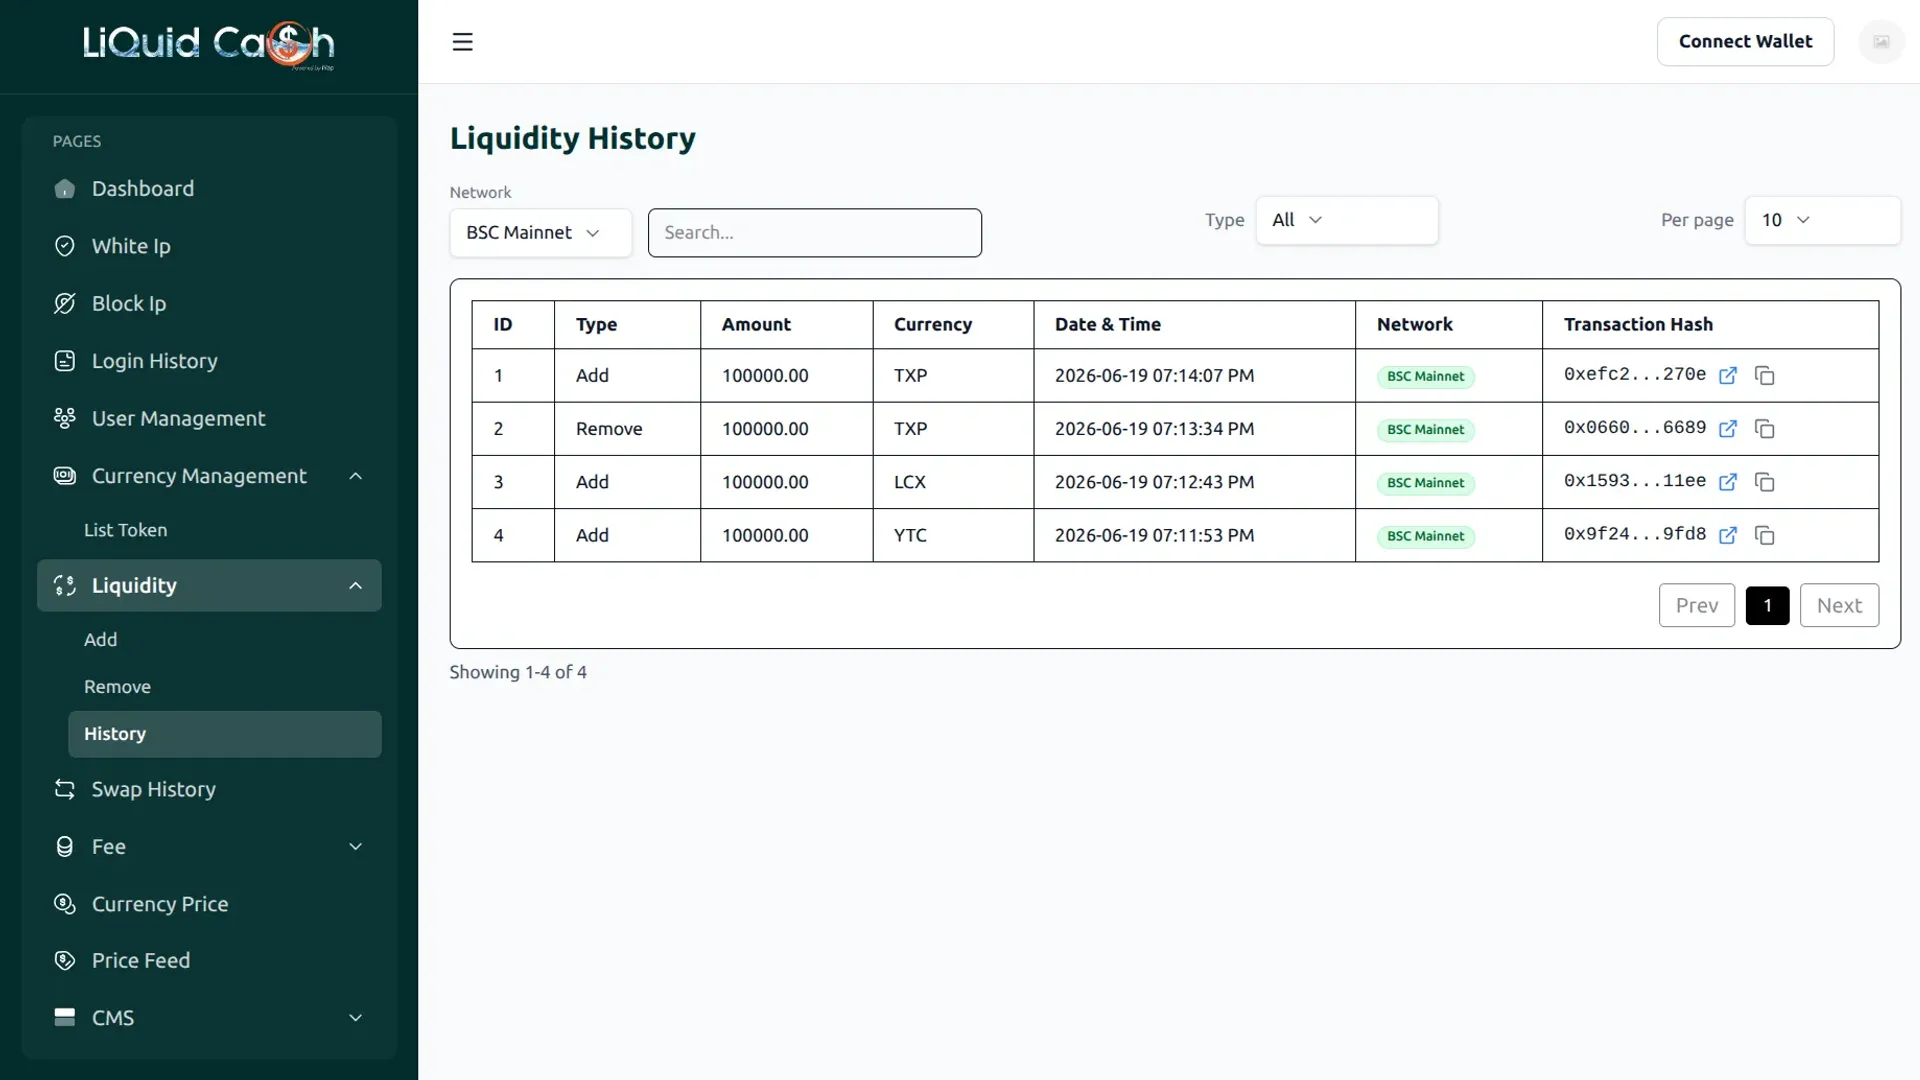This screenshot has width=1920, height=1080.
Task: Select Remove under Liquidity
Action: point(117,687)
